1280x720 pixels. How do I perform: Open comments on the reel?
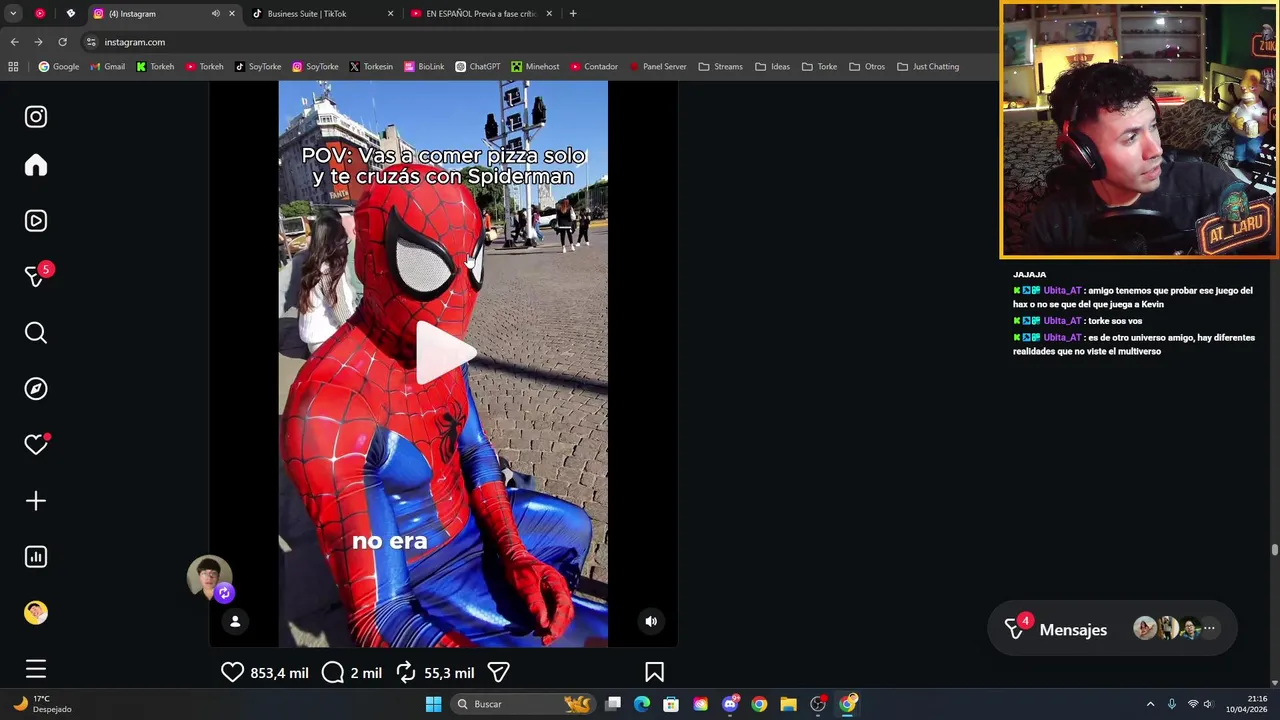tap(333, 673)
